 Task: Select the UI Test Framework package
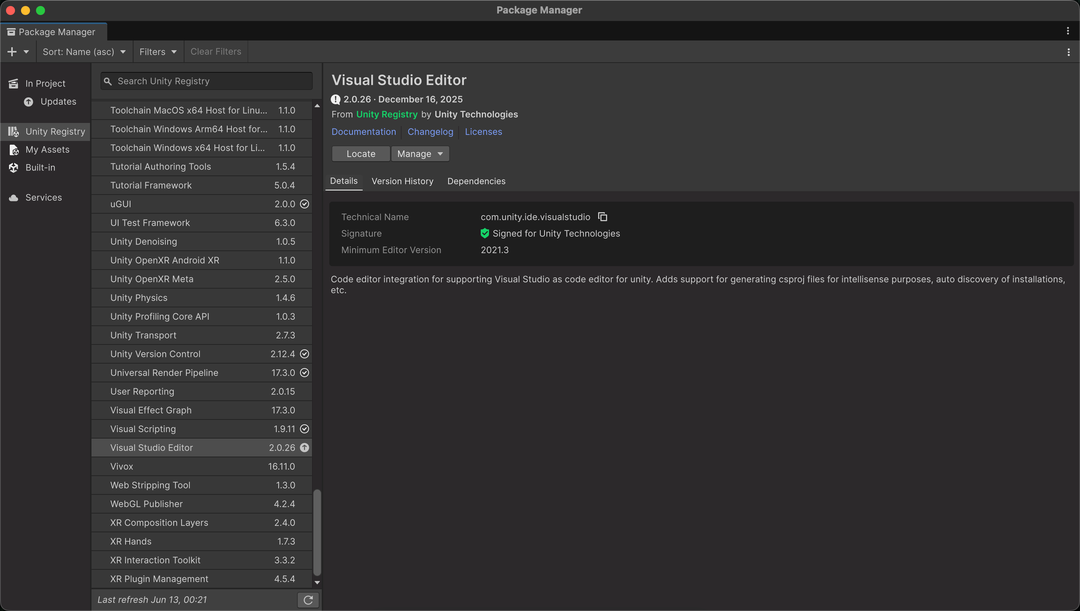[x=202, y=222]
